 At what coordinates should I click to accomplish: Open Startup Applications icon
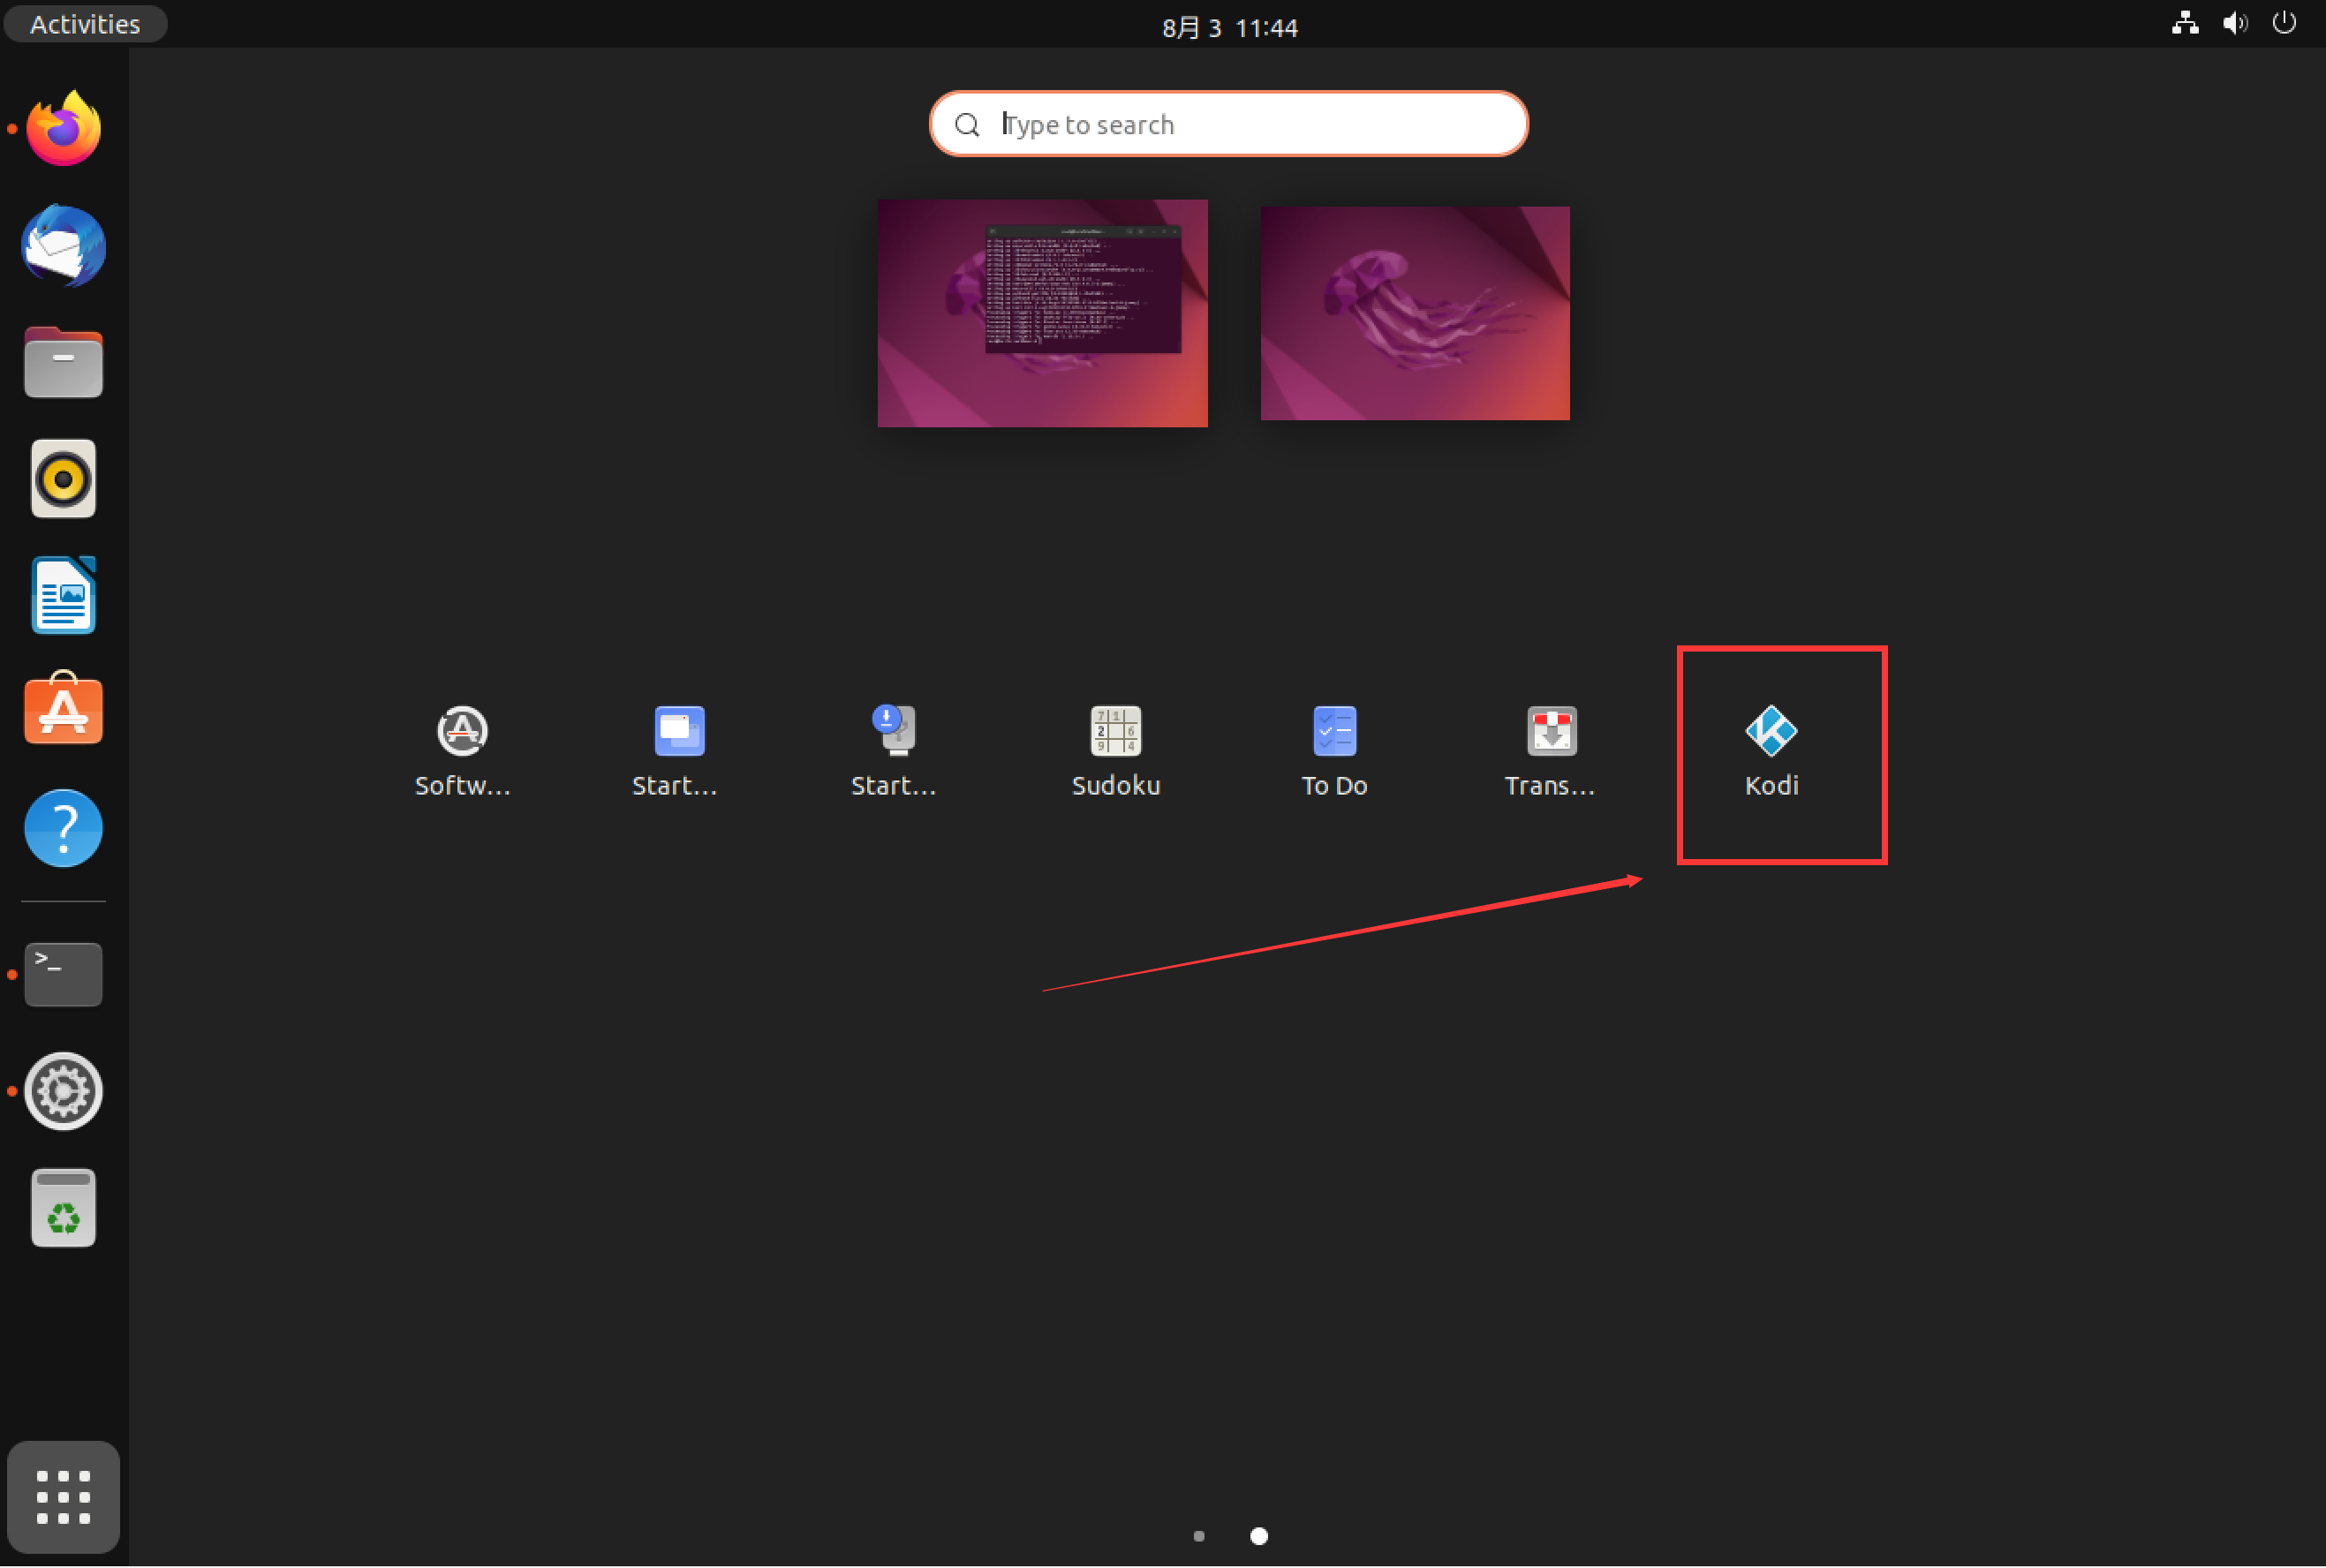coord(679,733)
